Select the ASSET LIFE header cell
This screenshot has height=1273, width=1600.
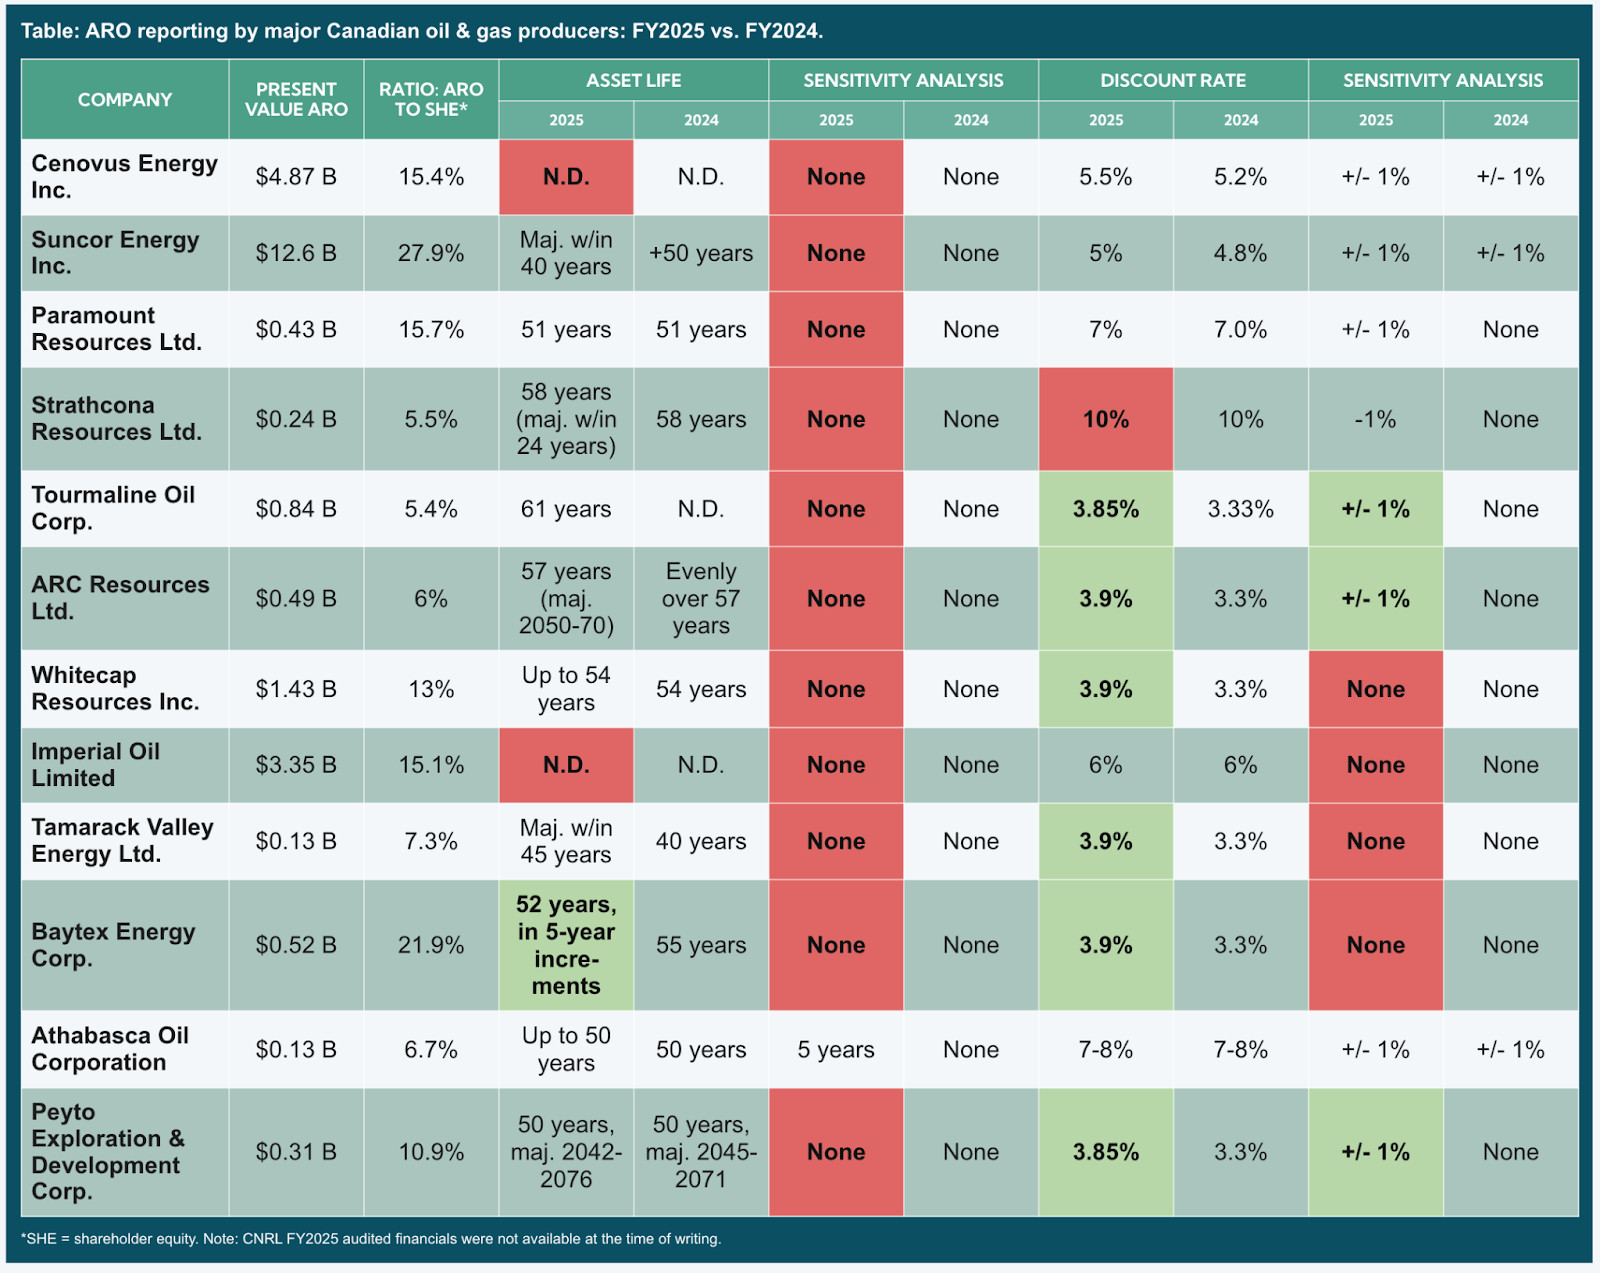pyautogui.click(x=633, y=80)
